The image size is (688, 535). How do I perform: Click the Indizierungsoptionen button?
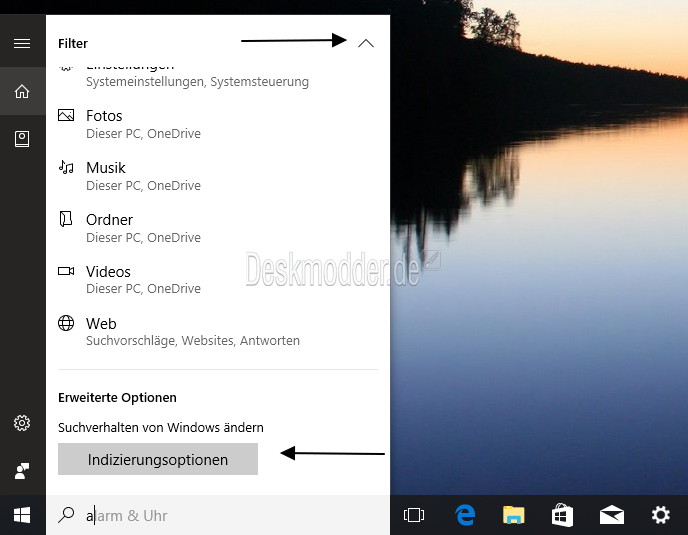point(158,459)
